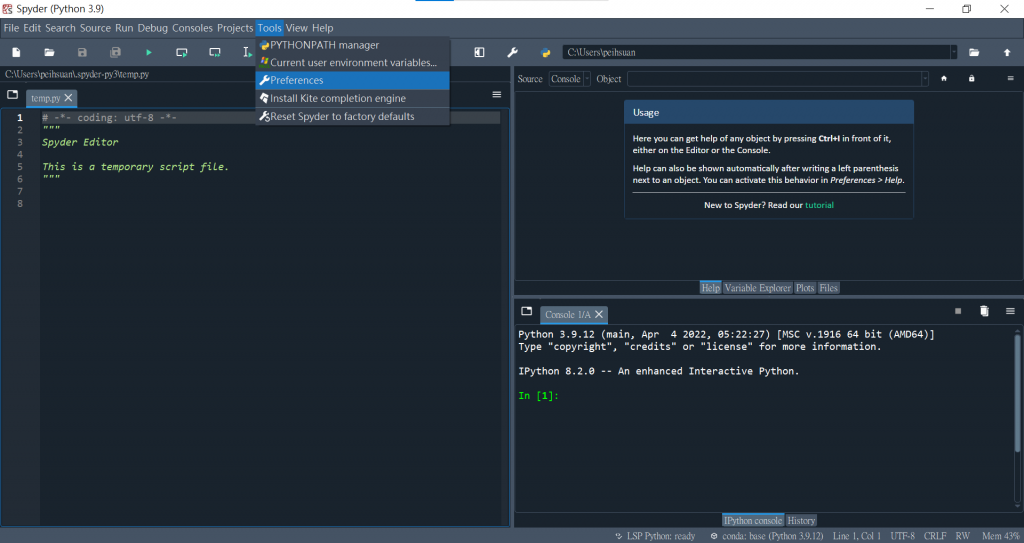
Task: Click conda: base (Python 3.9.12) status
Action: pyautogui.click(x=767, y=536)
